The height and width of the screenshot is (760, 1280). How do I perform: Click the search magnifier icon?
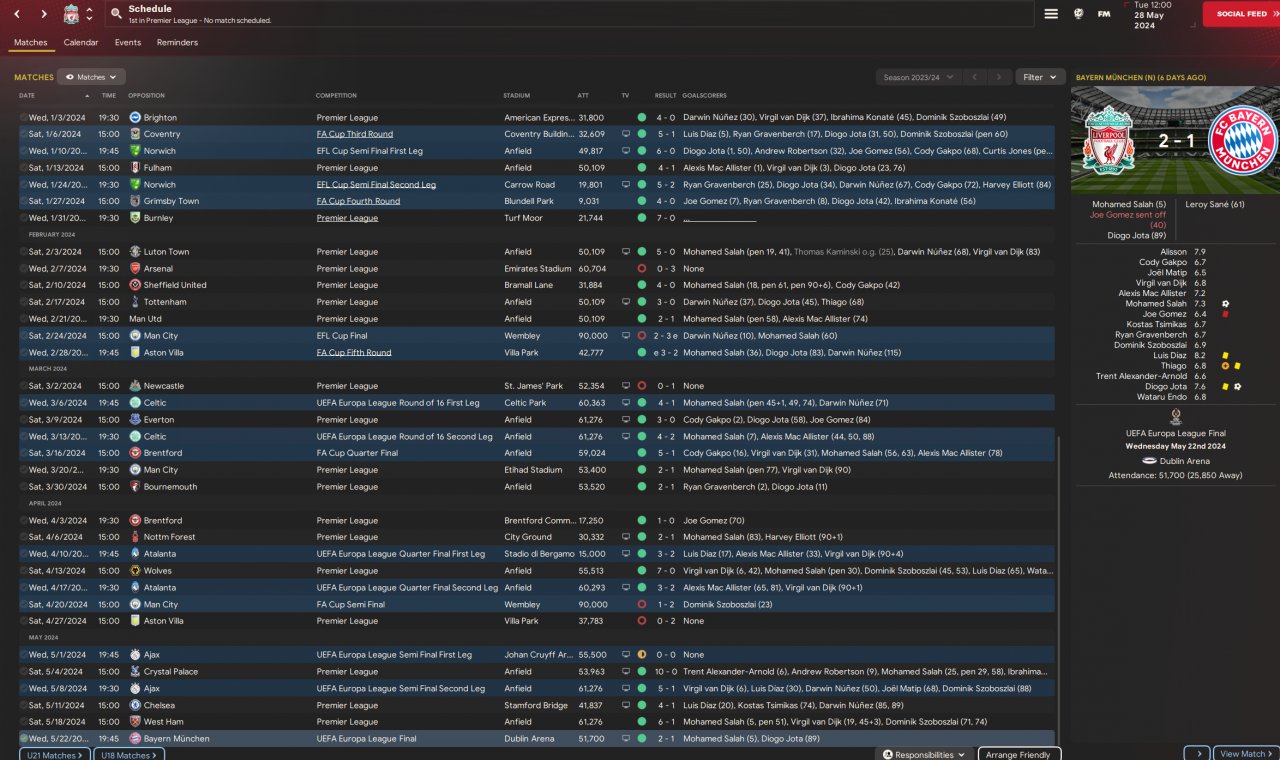116,14
